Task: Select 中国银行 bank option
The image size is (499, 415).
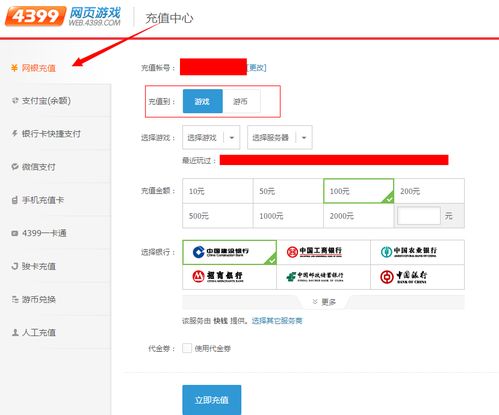Action: click(x=417, y=277)
